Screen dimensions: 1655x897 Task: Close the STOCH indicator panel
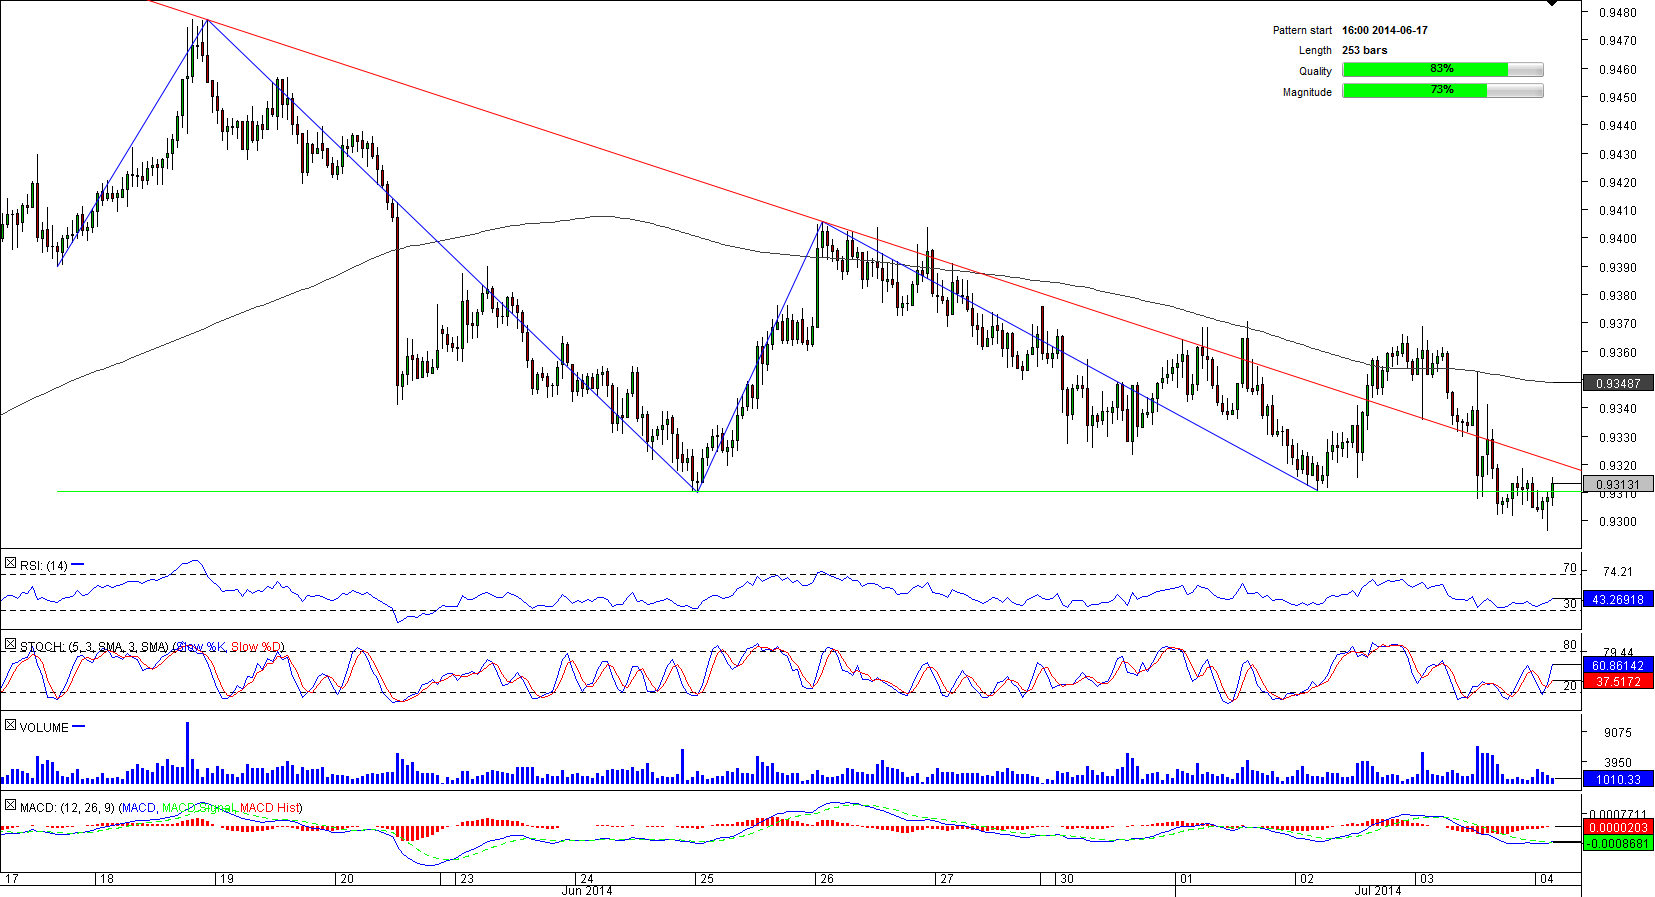tap(10, 645)
